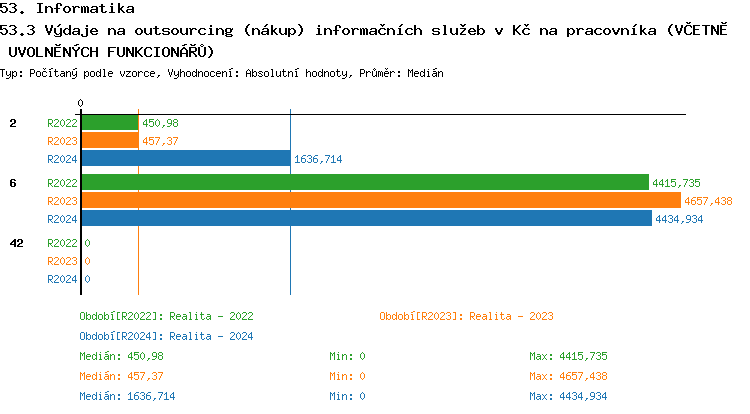The height and width of the screenshot is (414, 750).
Task: Click the green R2022 bar in group 6
Action: [x=365, y=183]
